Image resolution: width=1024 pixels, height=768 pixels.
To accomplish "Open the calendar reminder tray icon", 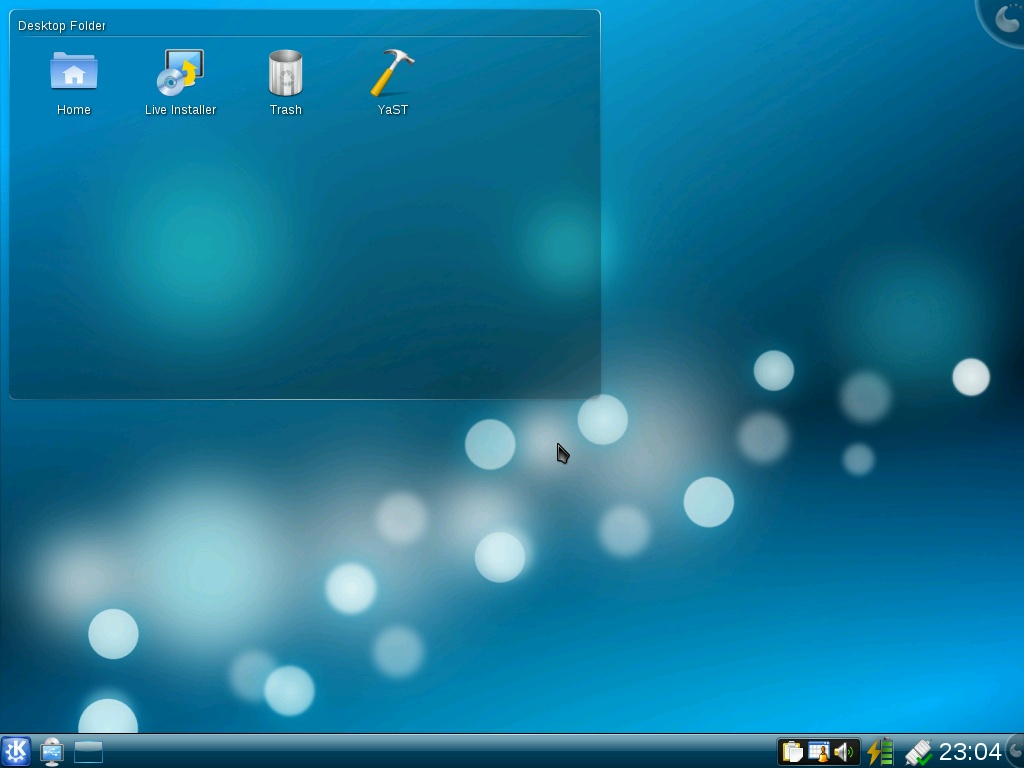I will coord(818,752).
